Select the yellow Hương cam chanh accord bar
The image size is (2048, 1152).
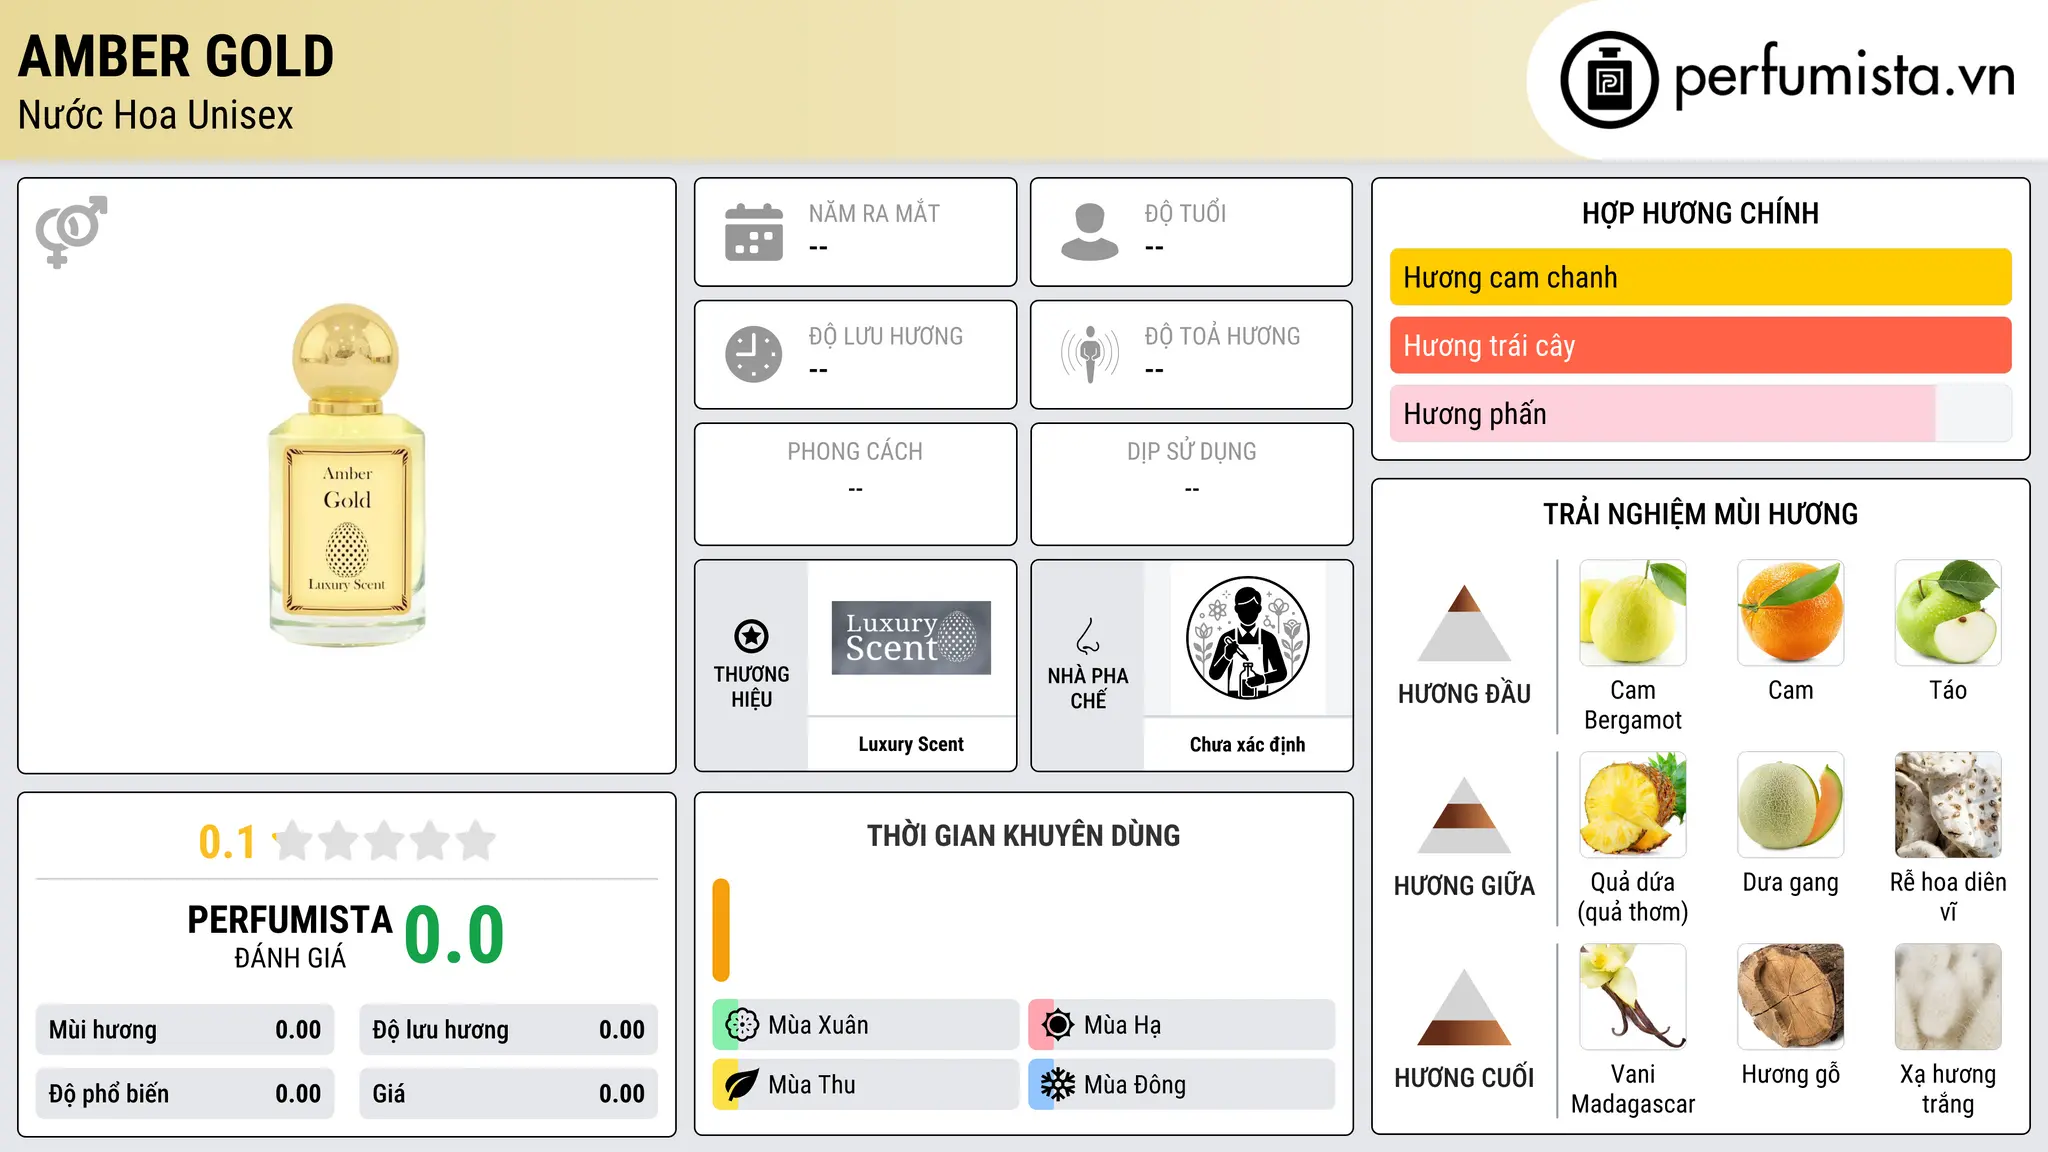tap(1700, 277)
